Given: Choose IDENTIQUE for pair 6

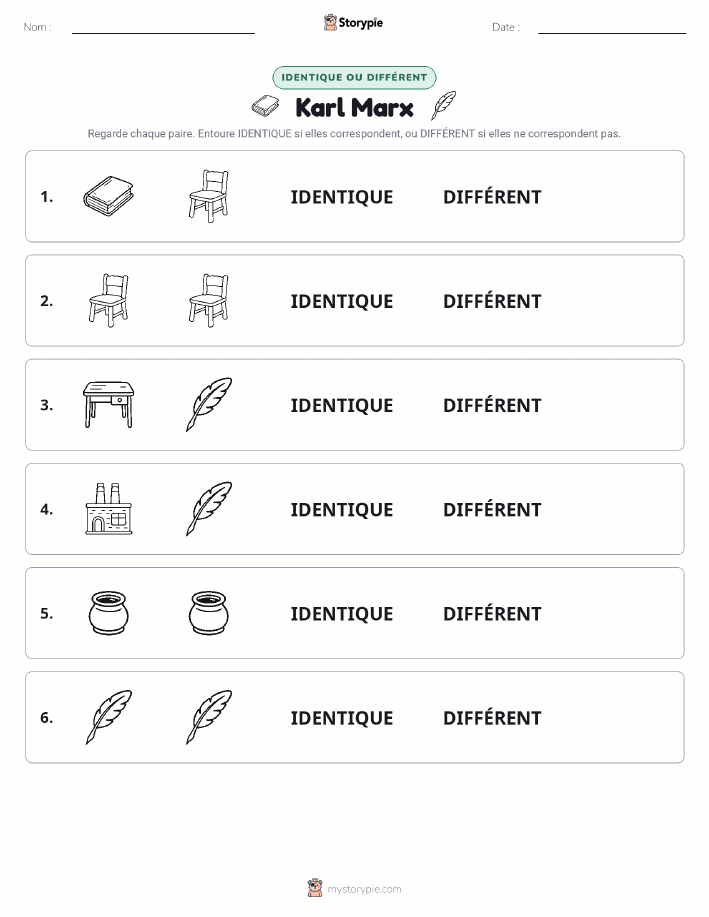Looking at the screenshot, I should [342, 718].
